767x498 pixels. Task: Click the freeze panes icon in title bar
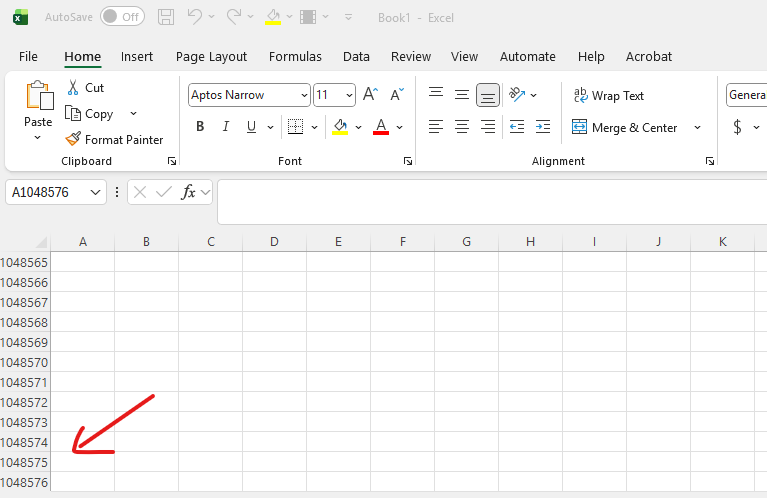308,17
